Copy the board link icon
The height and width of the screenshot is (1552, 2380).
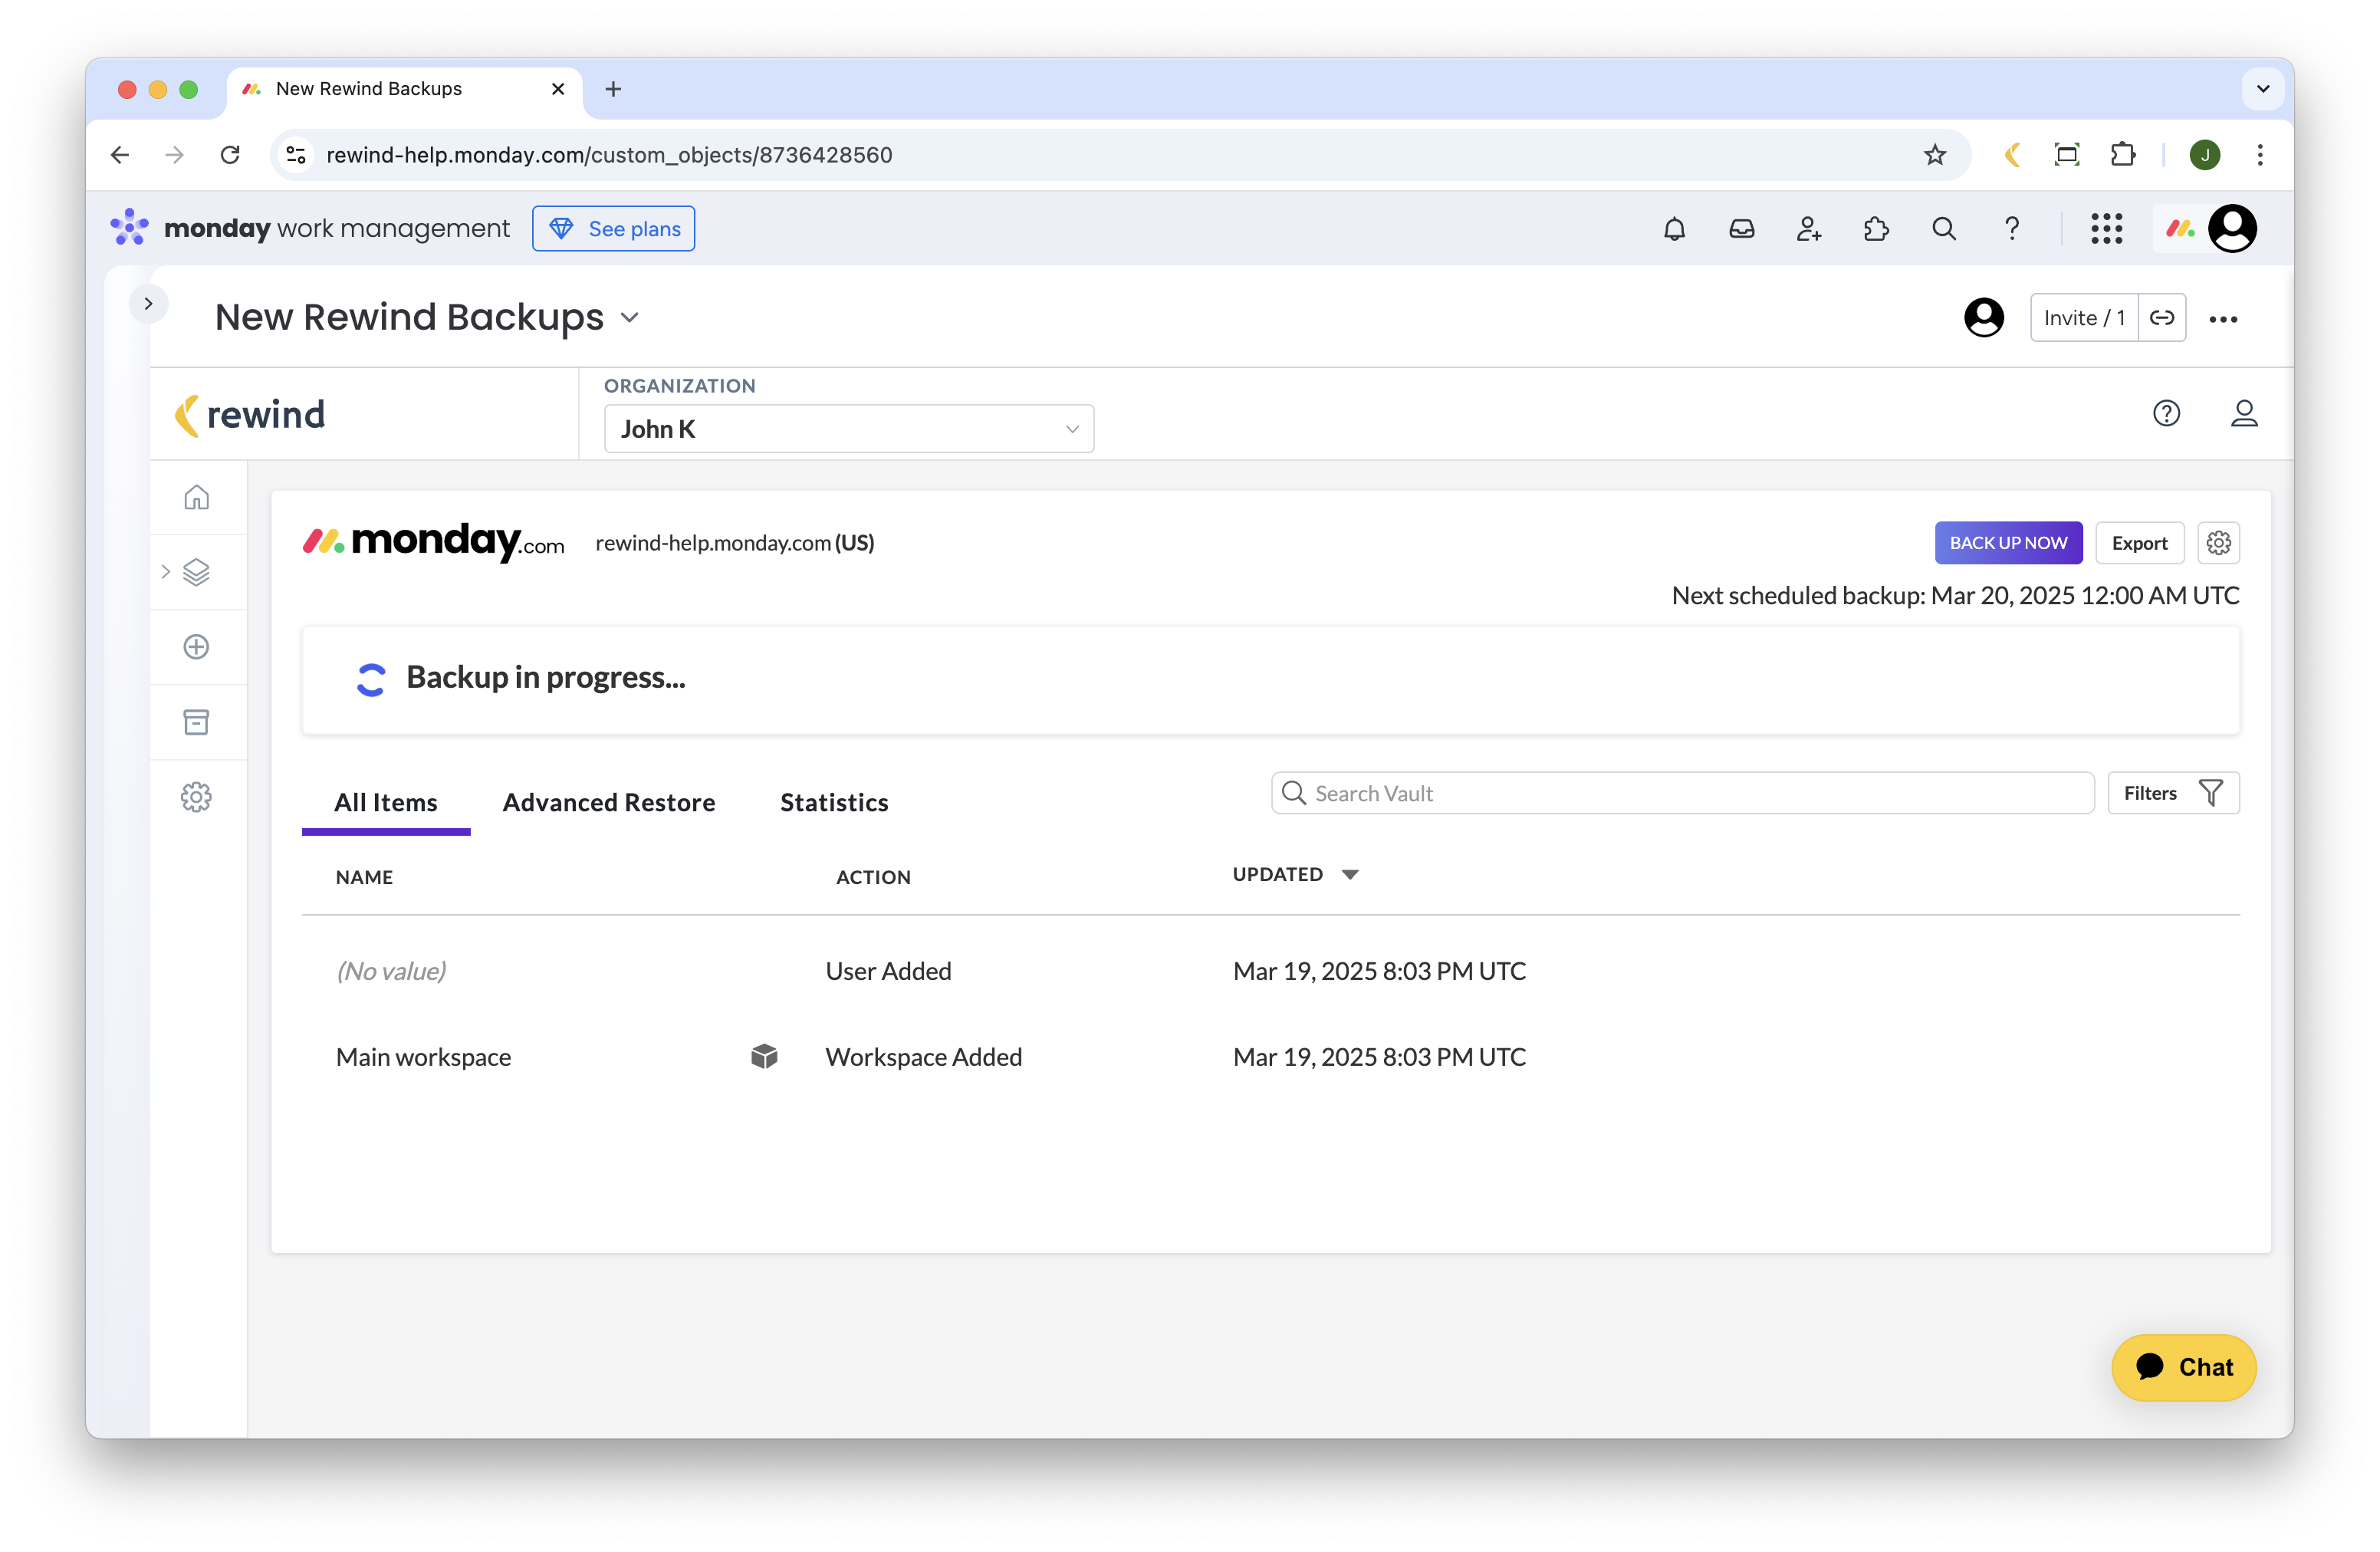(x=2161, y=318)
